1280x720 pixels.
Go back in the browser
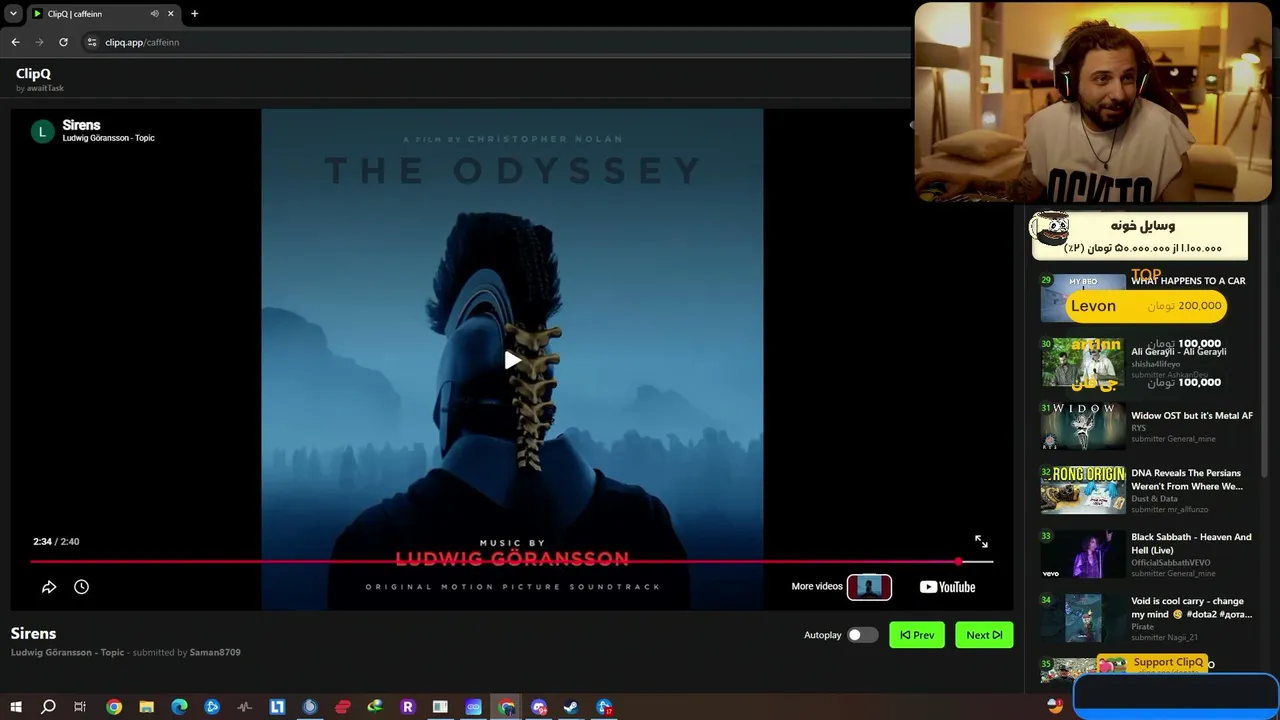tap(15, 42)
